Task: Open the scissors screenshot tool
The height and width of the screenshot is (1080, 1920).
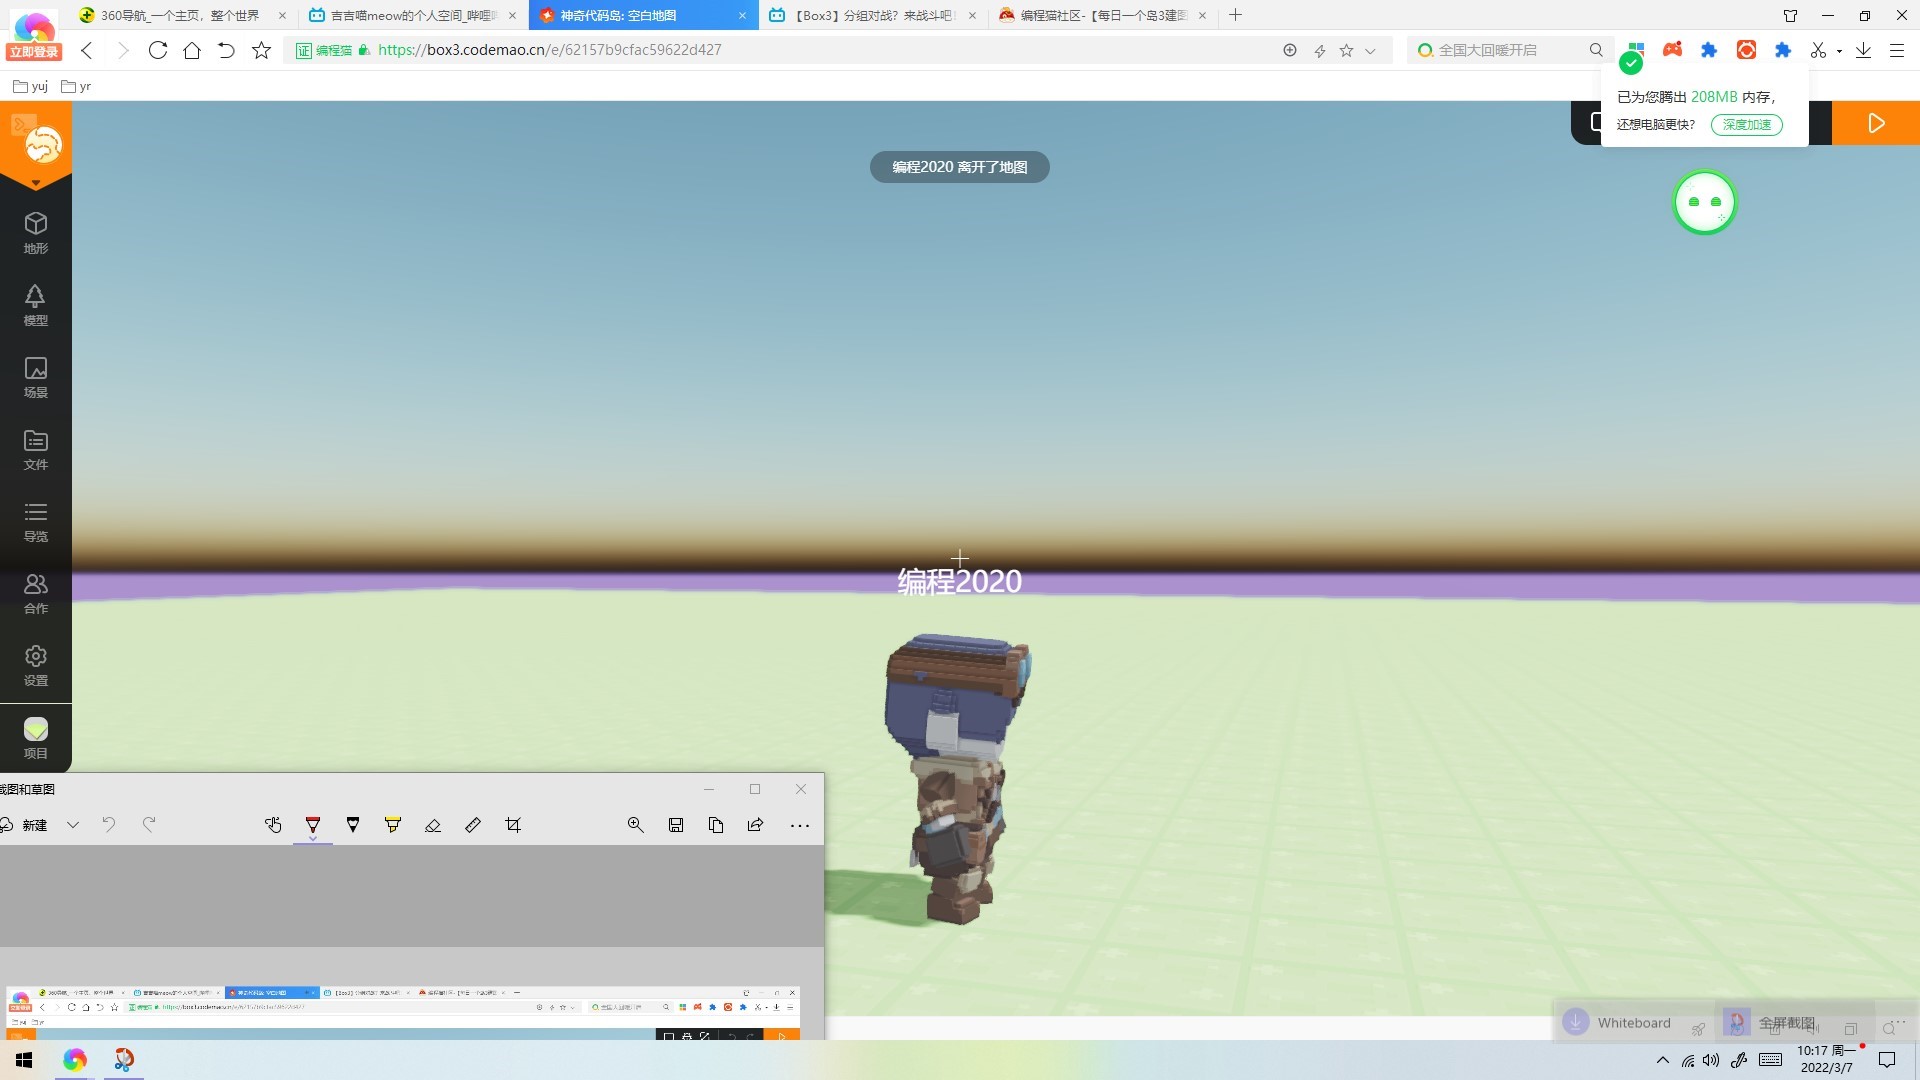Action: click(1818, 50)
